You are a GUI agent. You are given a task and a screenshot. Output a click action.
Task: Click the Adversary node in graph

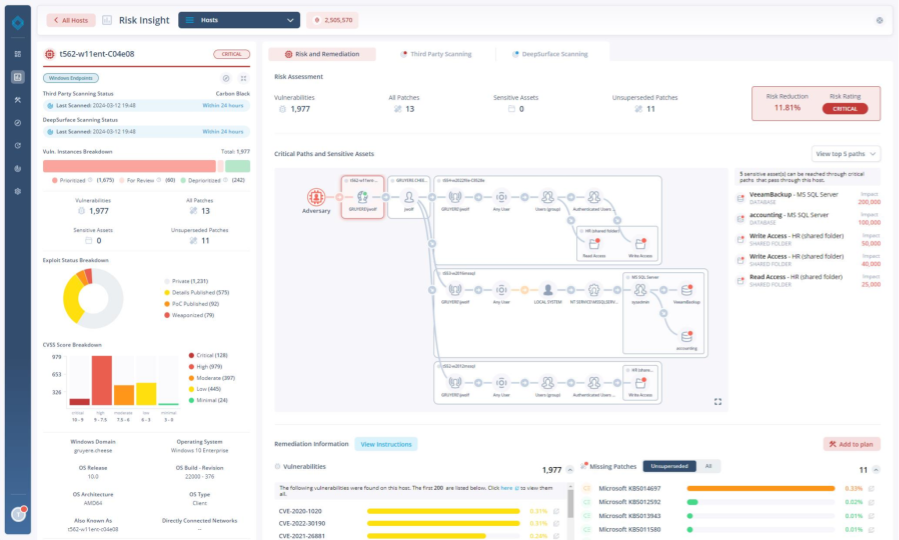click(x=316, y=197)
